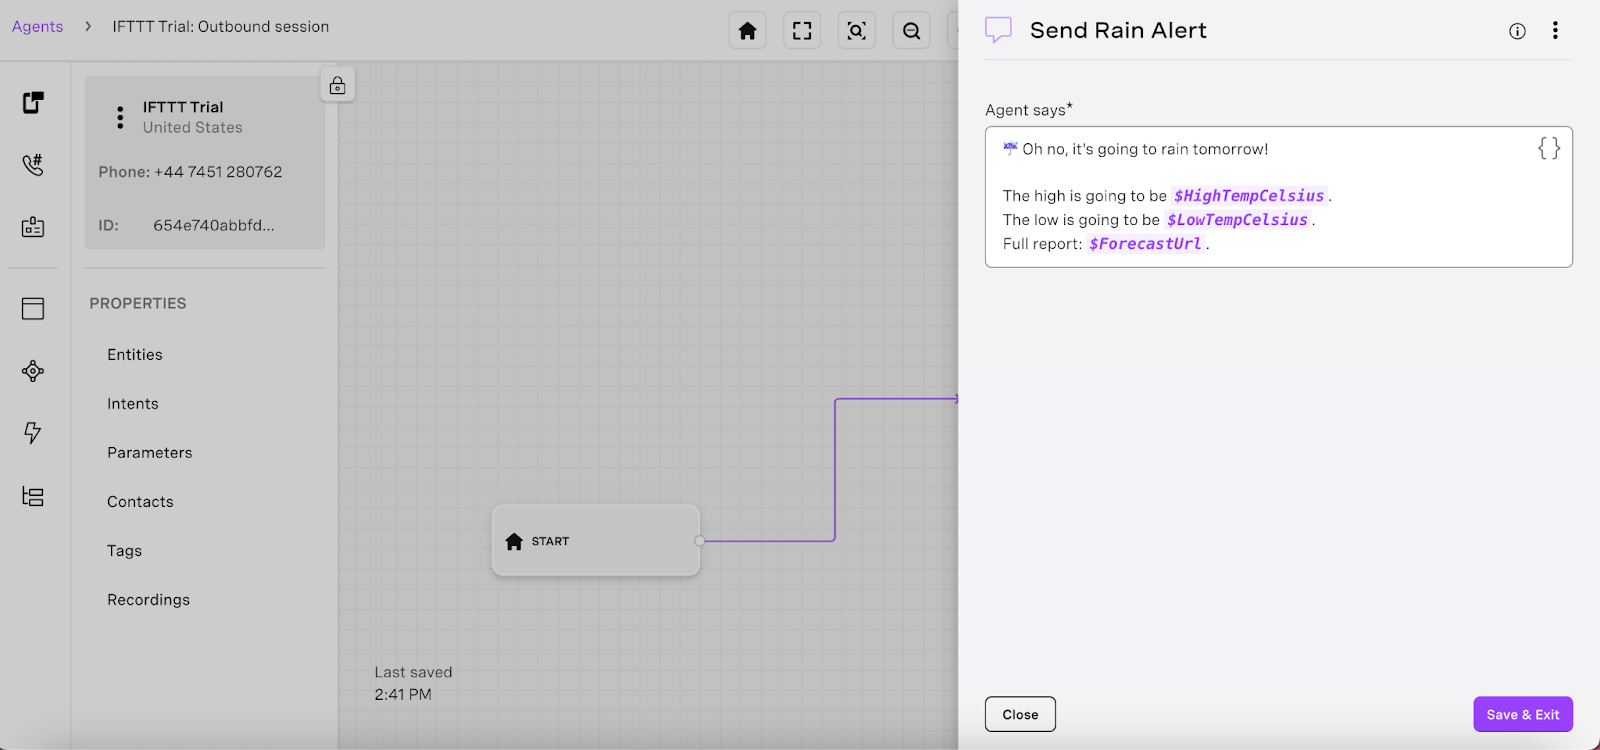
Task: Open the contact card sidebar icon
Action: (x=33, y=227)
